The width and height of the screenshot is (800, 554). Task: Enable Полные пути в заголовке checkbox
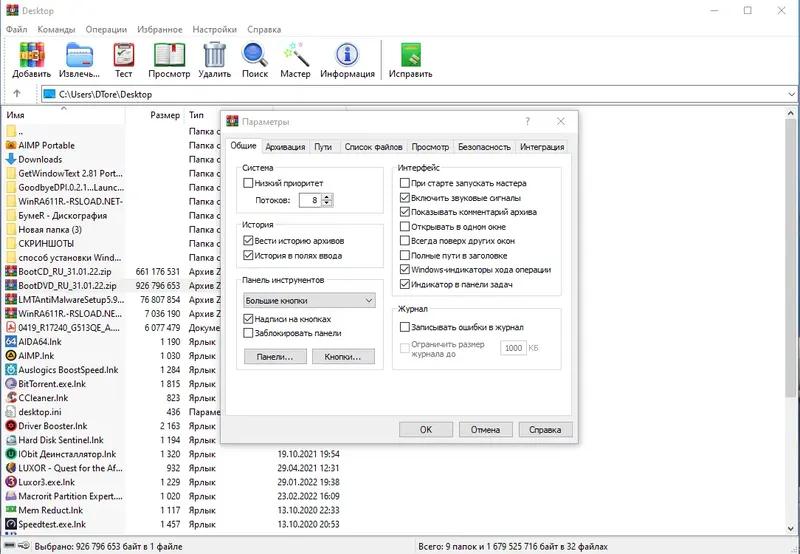pyautogui.click(x=405, y=255)
